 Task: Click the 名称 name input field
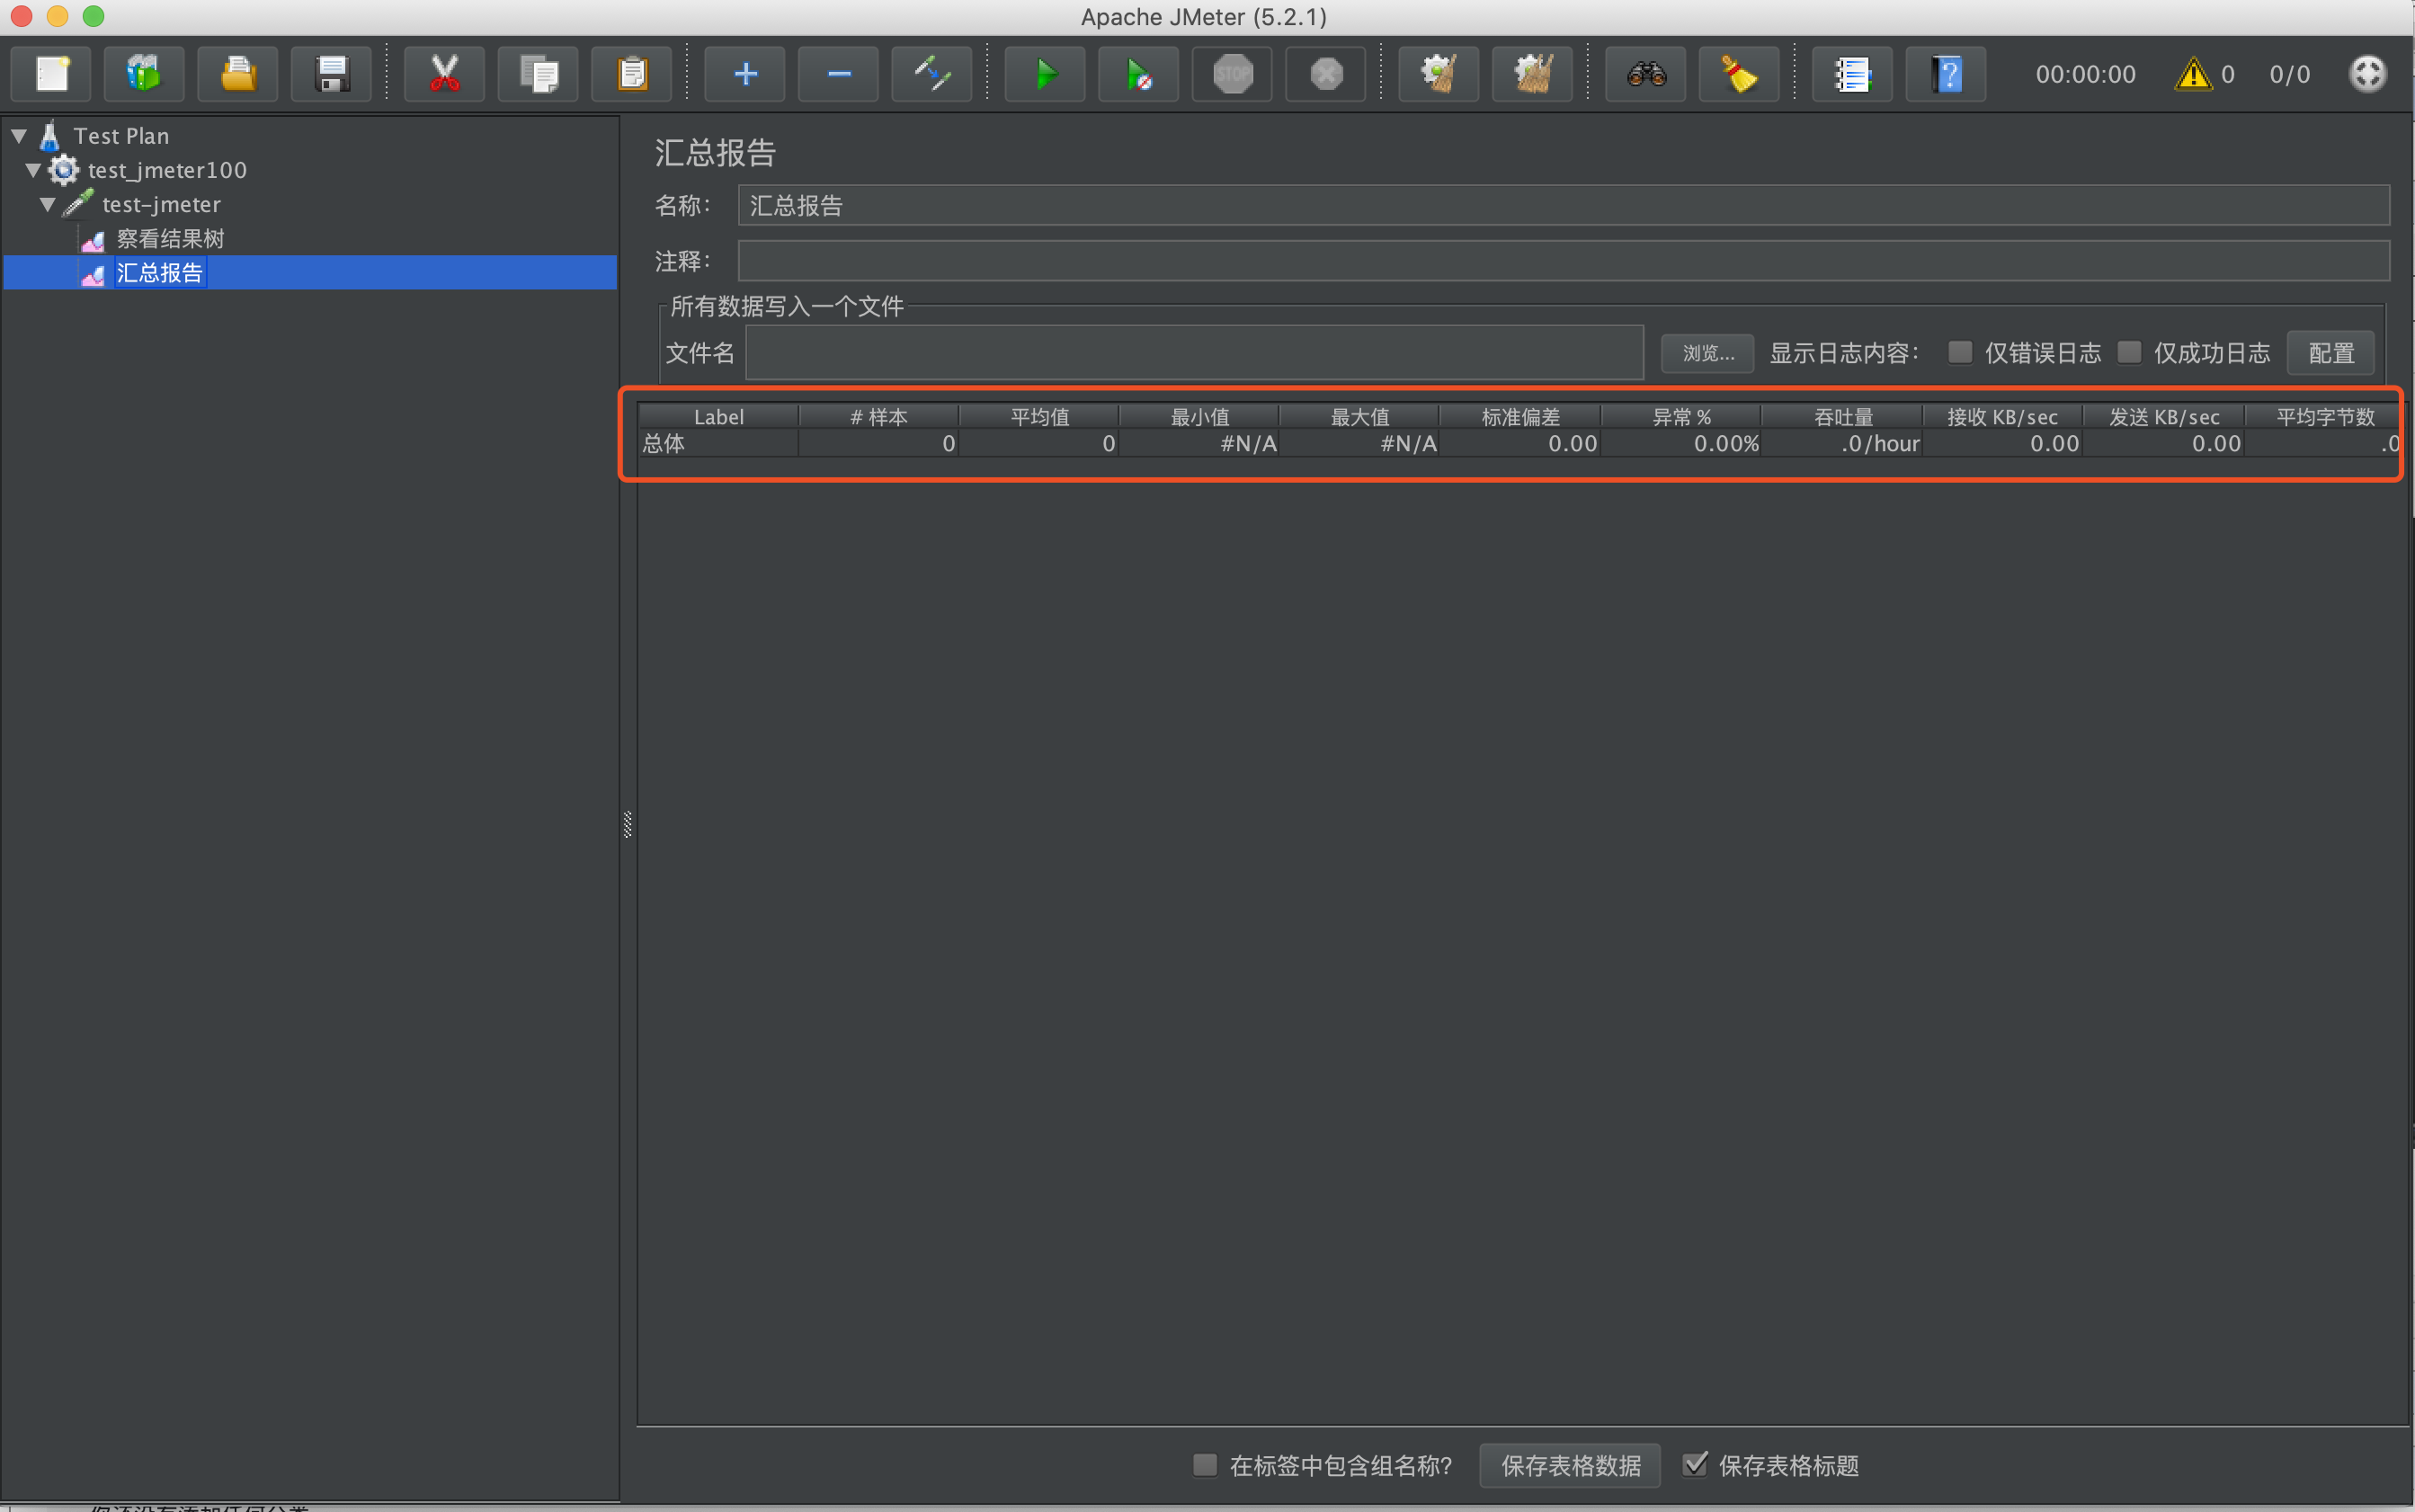click(1563, 205)
